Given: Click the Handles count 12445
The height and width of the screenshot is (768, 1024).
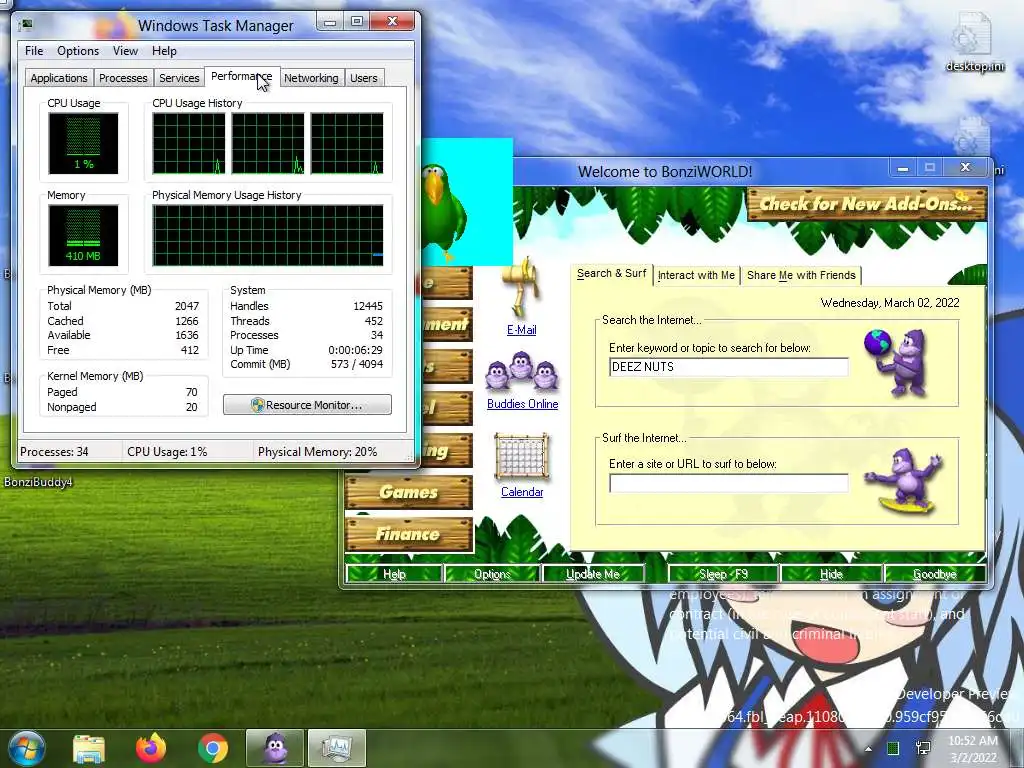Looking at the screenshot, I should click(x=368, y=306).
